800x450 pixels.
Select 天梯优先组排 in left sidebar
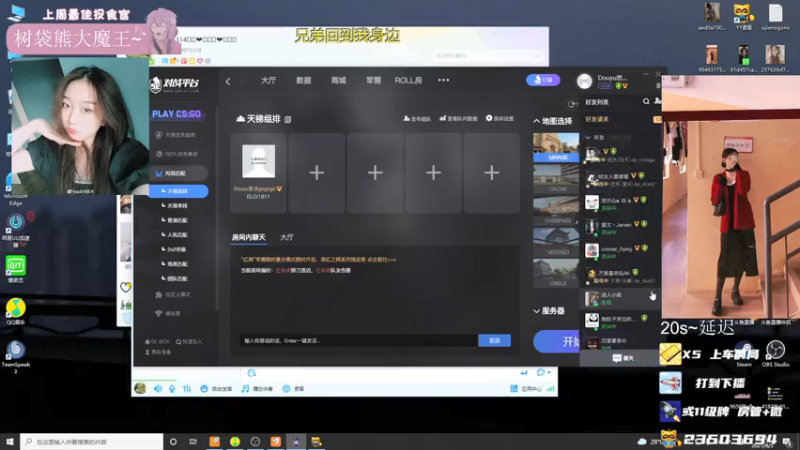(x=176, y=135)
